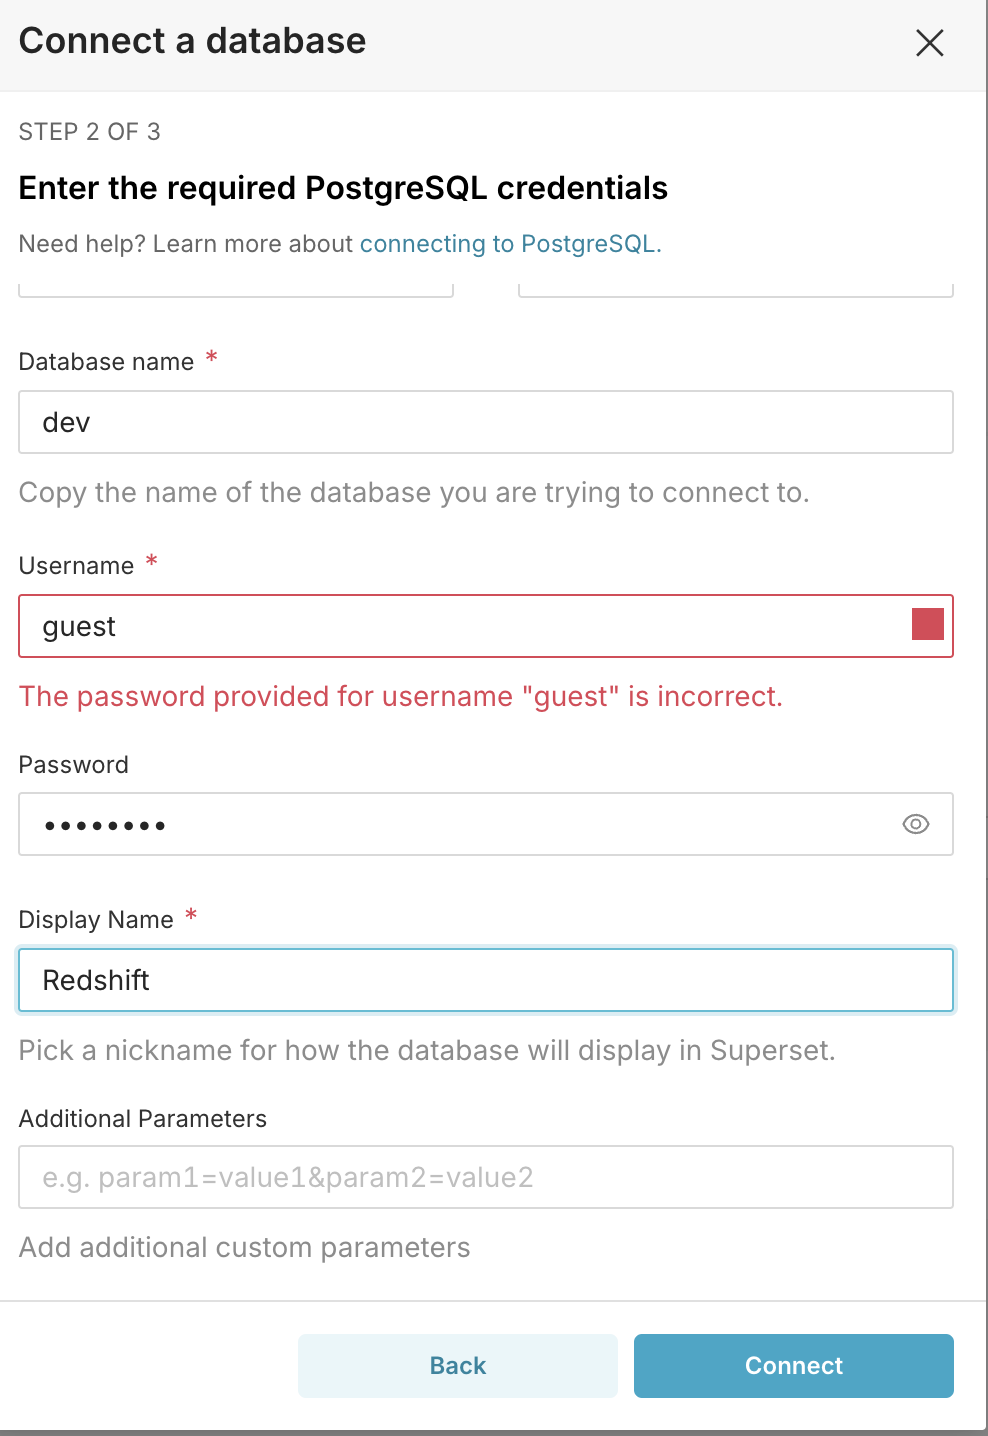Click the Add additional custom parameters hint
This screenshot has width=988, height=1436.
click(244, 1248)
